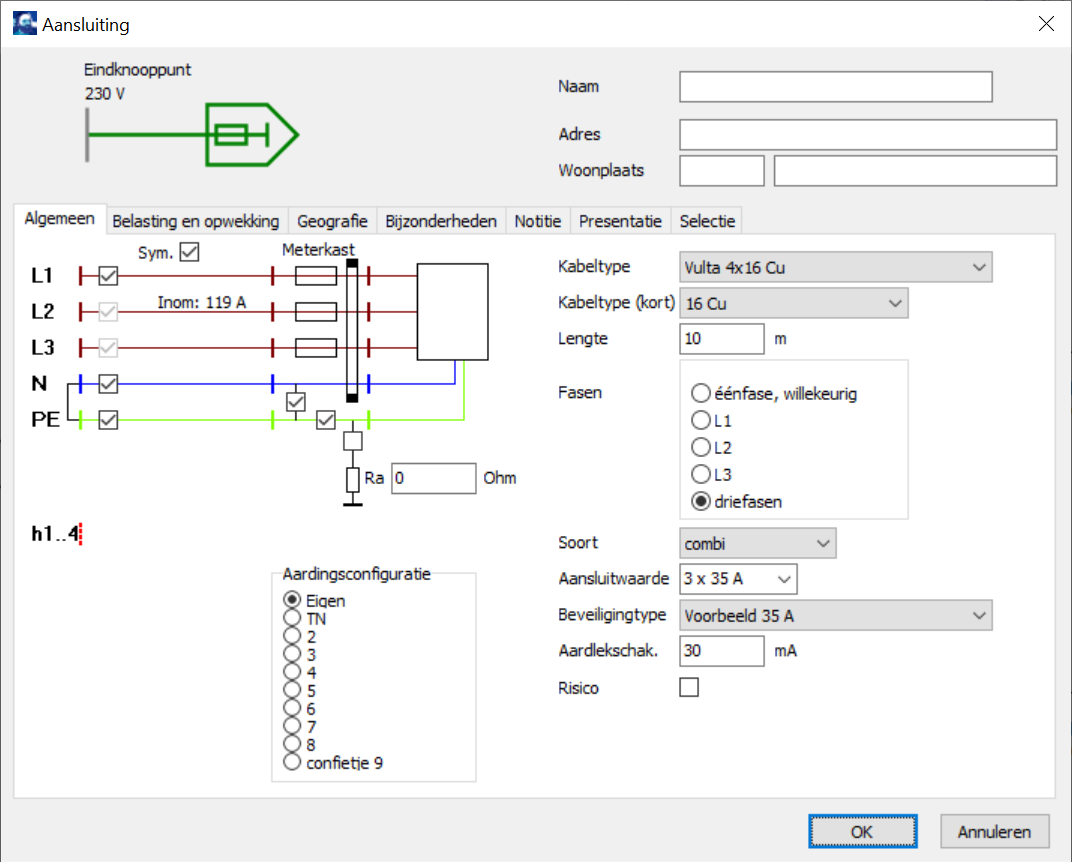Open the Kabeltype dropdown
The width and height of the screenshot is (1072, 862).
835,267
